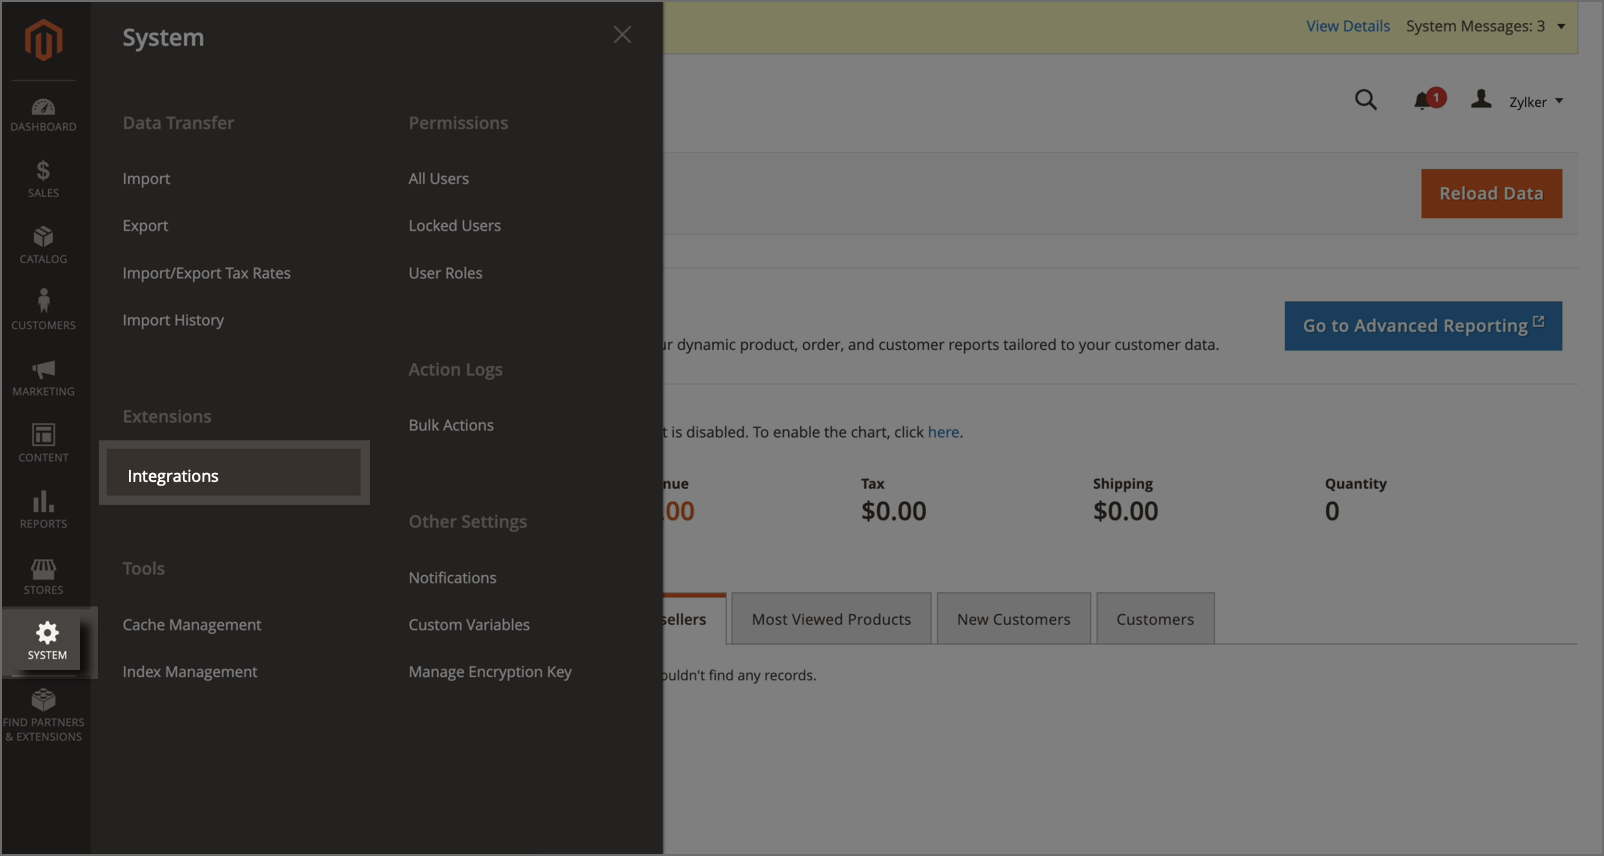Choose All Users under Permissions
The image size is (1604, 856).
(x=438, y=179)
